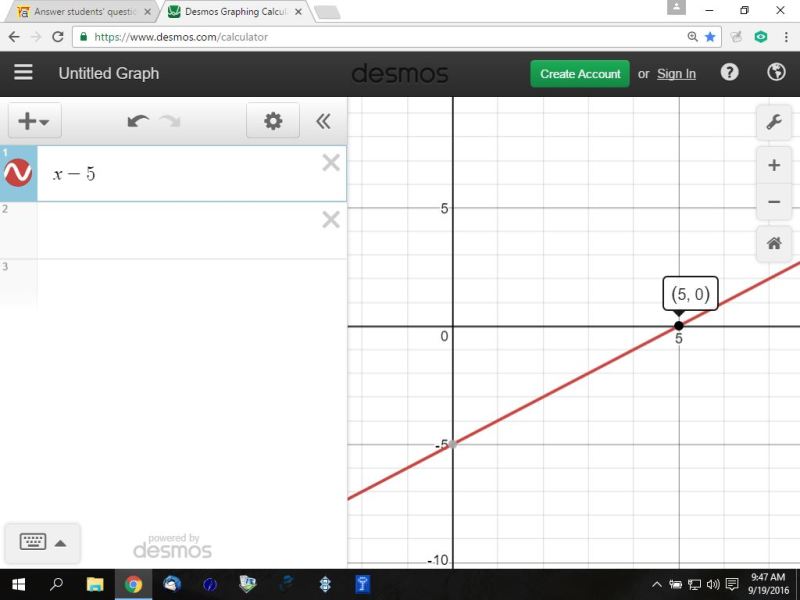Open the Desmos hamburger menu
Viewport: 800px width, 600px height.
pos(23,72)
